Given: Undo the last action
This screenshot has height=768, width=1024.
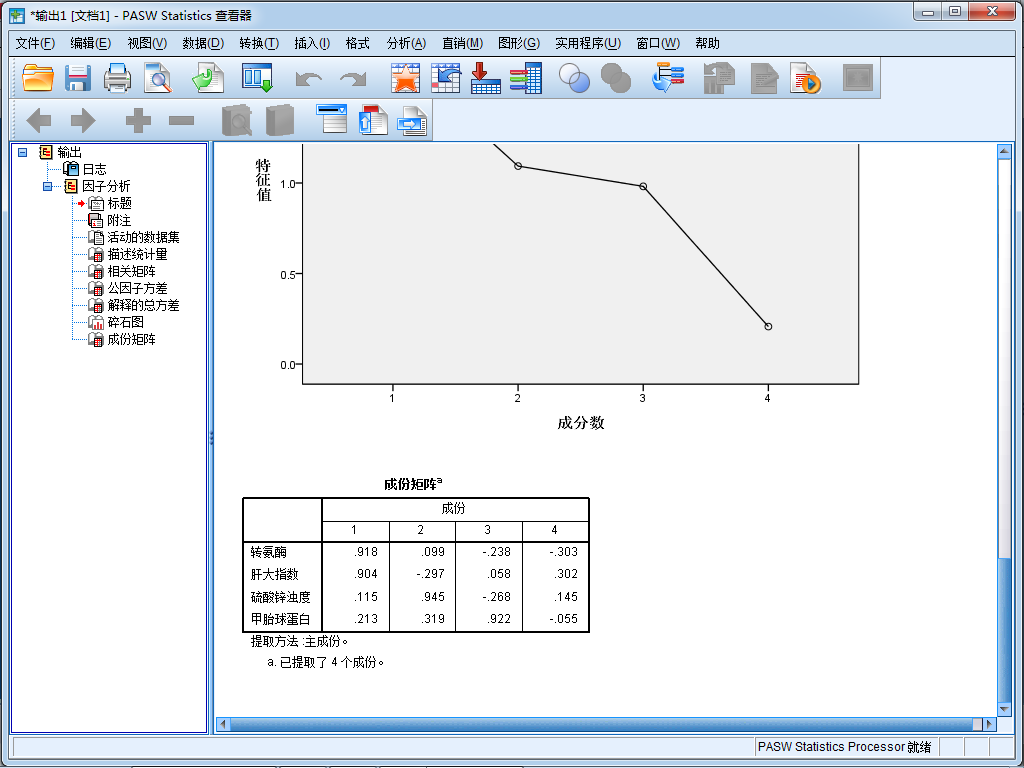Looking at the screenshot, I should tap(308, 79).
